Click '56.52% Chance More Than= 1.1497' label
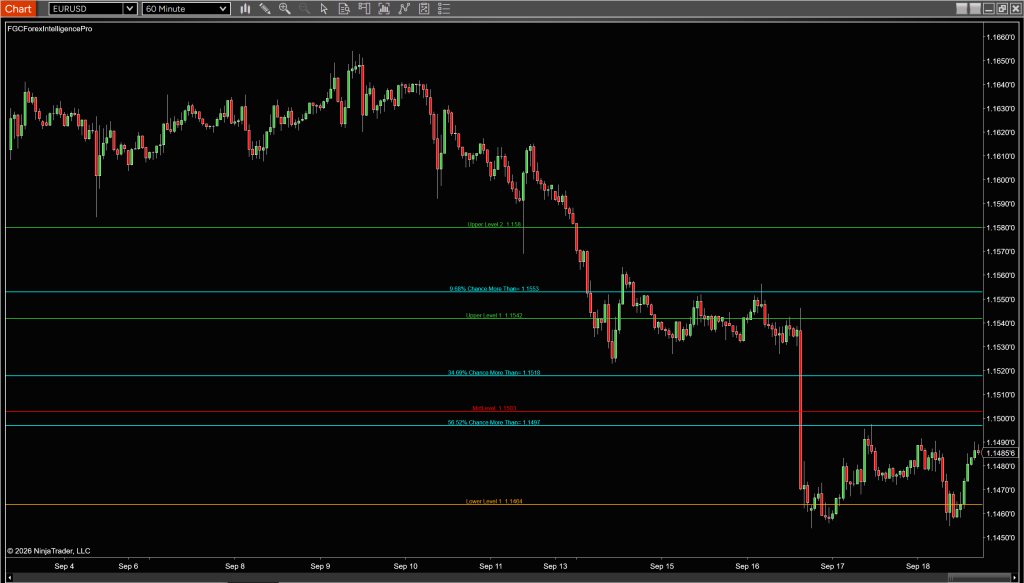Screen dimensions: 1024x583 (x=494, y=422)
